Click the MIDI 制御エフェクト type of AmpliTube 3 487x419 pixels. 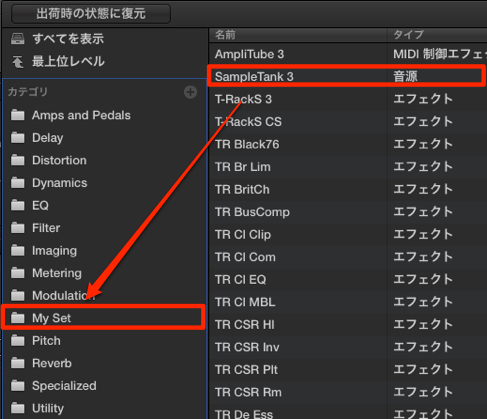click(440, 54)
